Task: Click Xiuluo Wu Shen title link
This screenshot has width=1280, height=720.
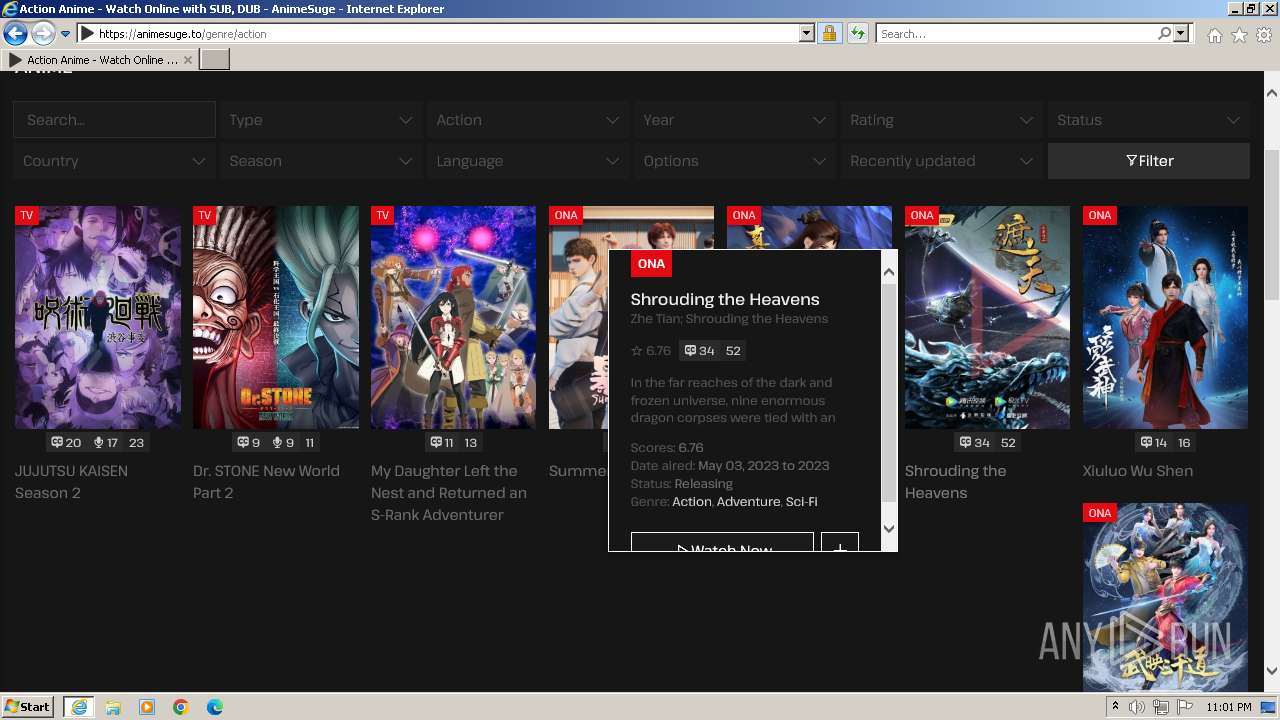Action: (1138, 471)
